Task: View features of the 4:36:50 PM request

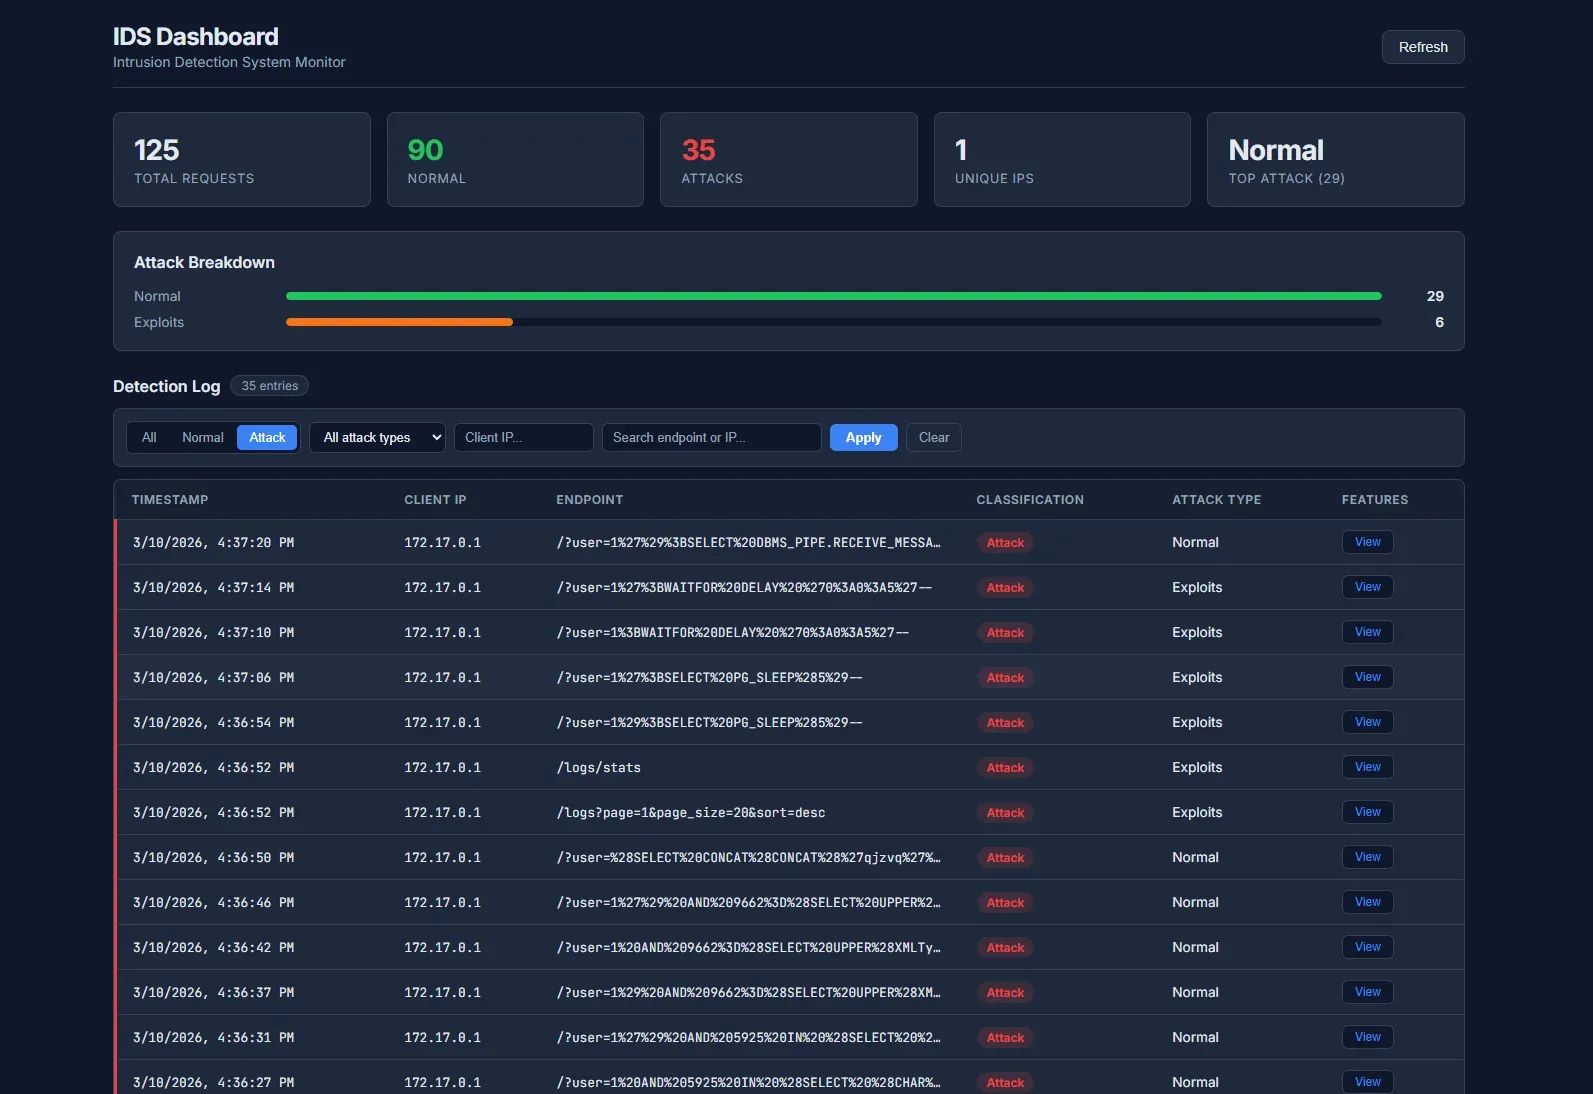Action: [x=1367, y=857]
